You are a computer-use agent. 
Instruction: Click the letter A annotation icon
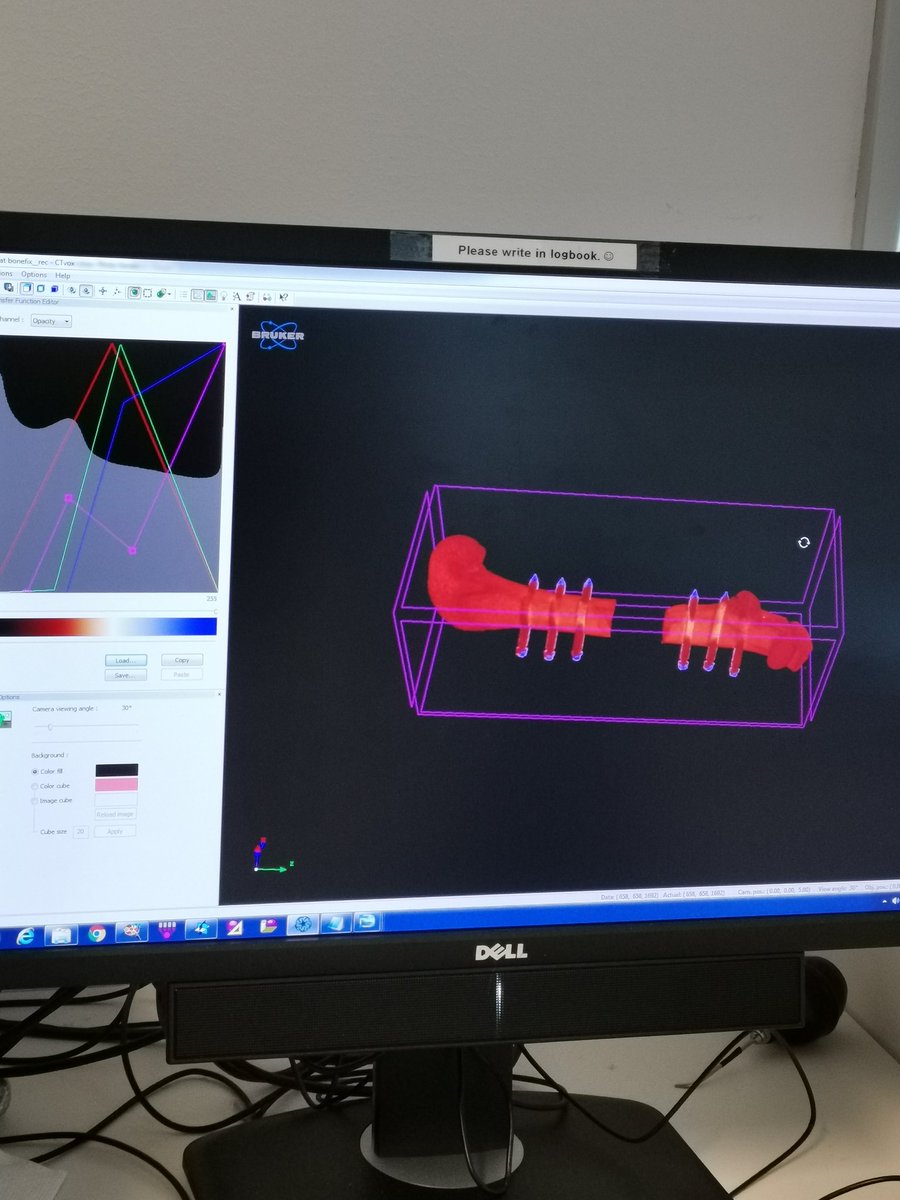[x=237, y=296]
